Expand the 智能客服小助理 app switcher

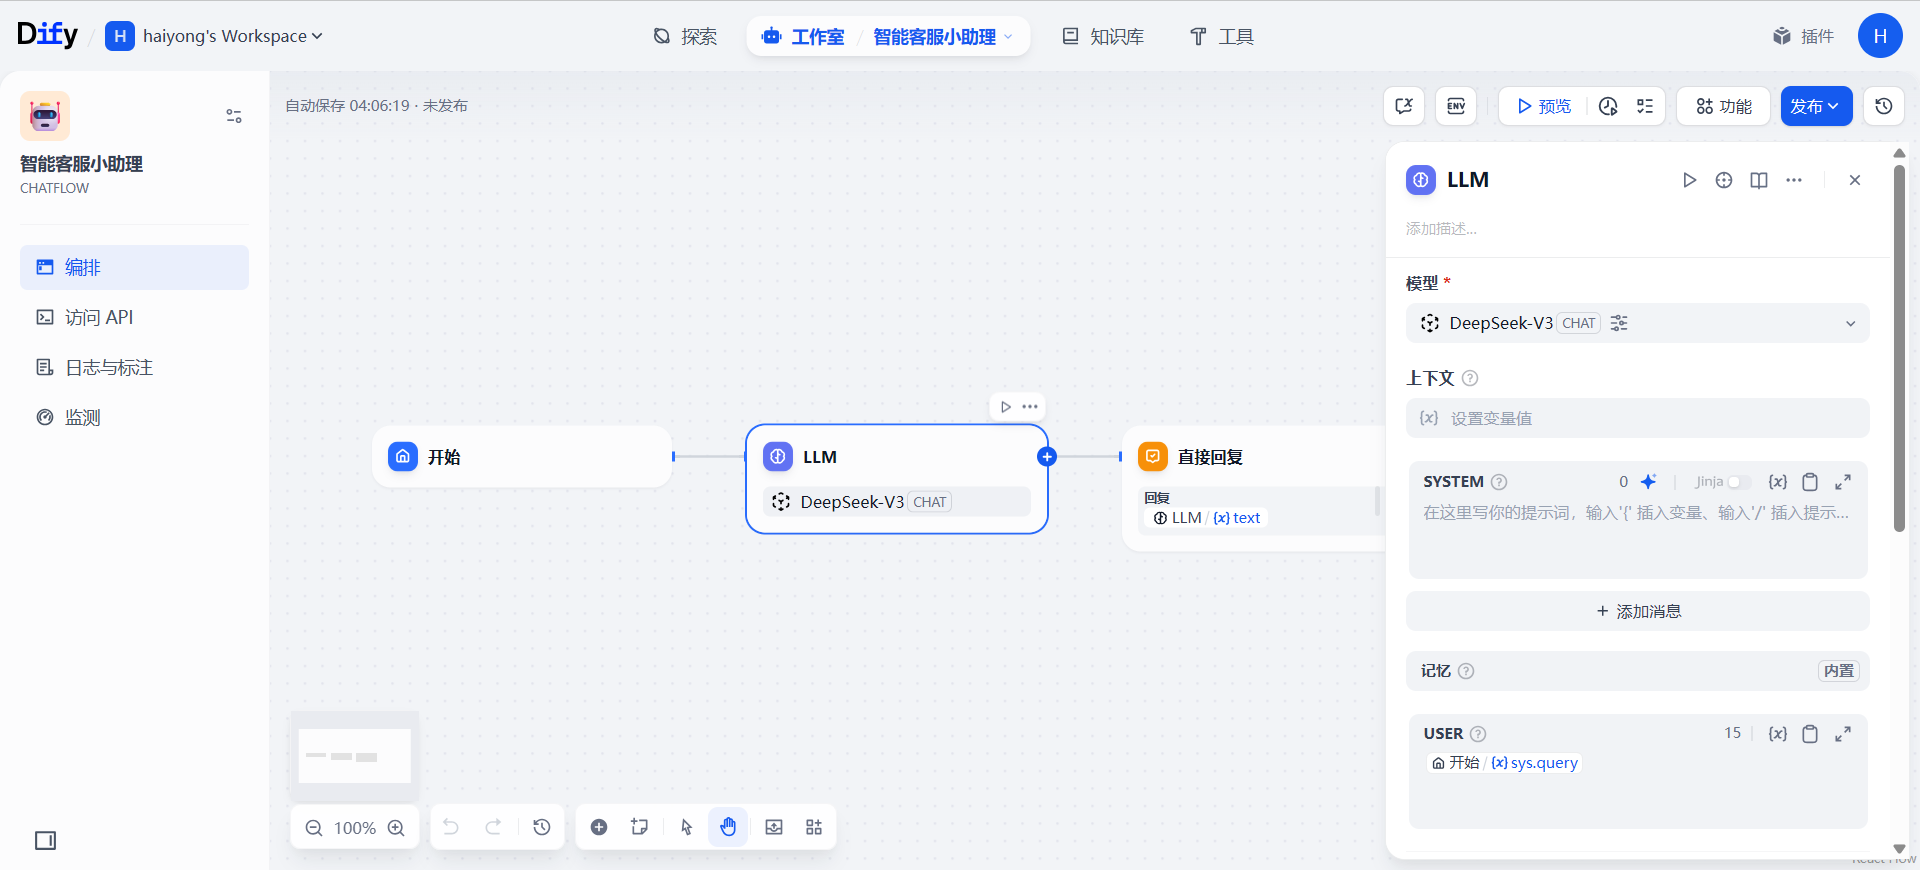point(943,37)
